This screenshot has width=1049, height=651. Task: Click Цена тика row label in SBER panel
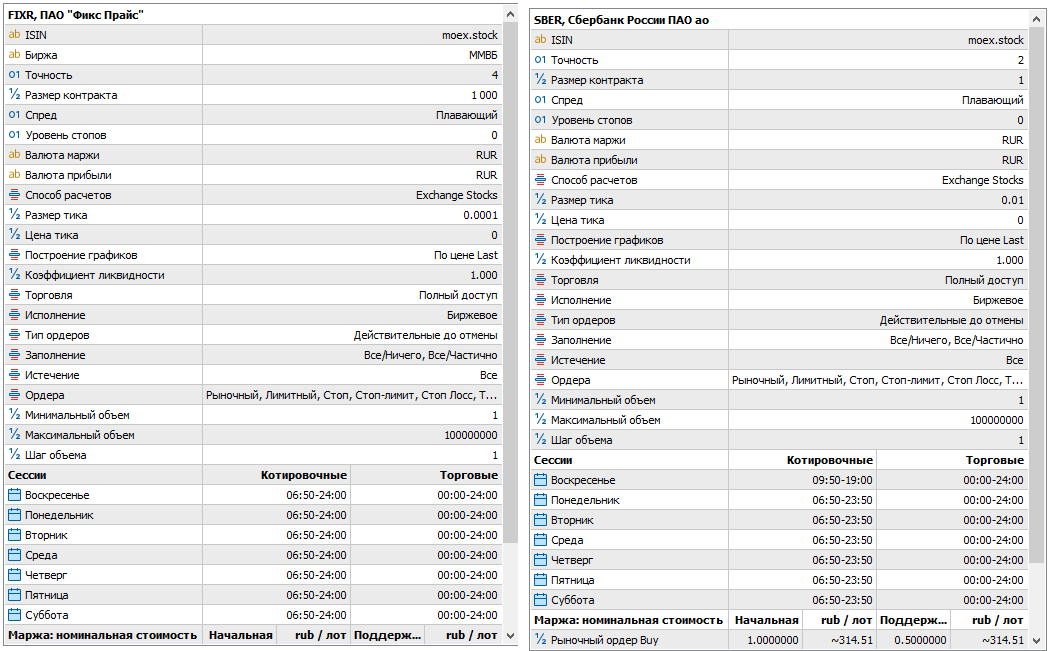(577, 219)
